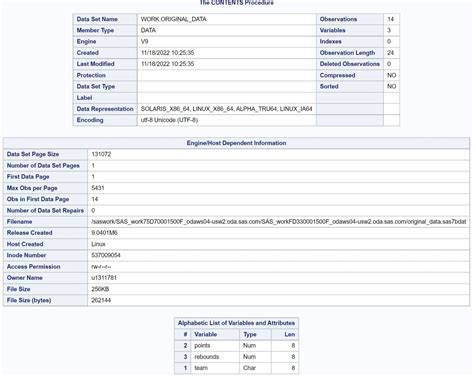Image resolution: width=474 pixels, height=377 pixels.
Task: Select the Observations row label
Action: 338,19
